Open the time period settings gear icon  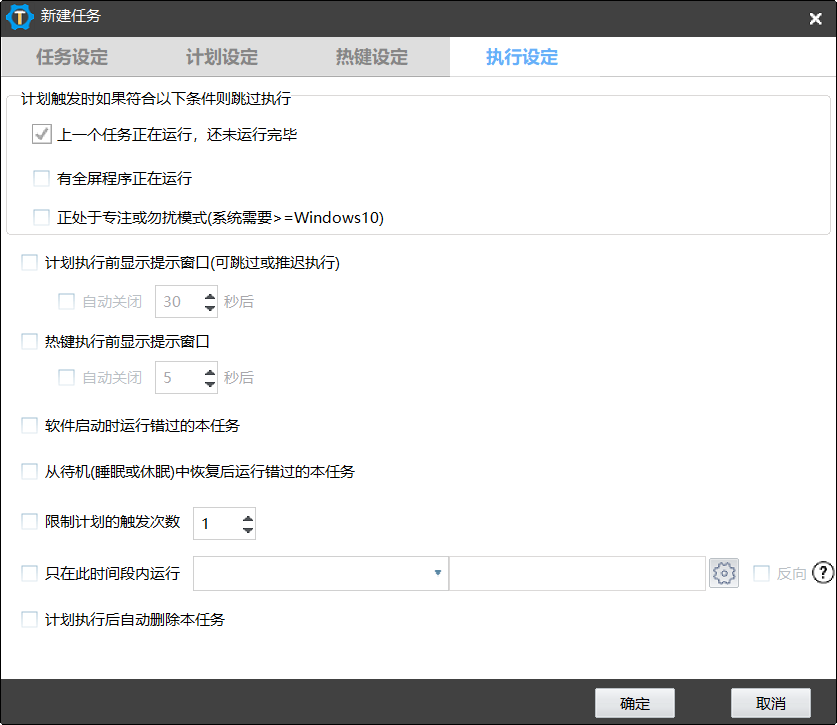click(724, 572)
